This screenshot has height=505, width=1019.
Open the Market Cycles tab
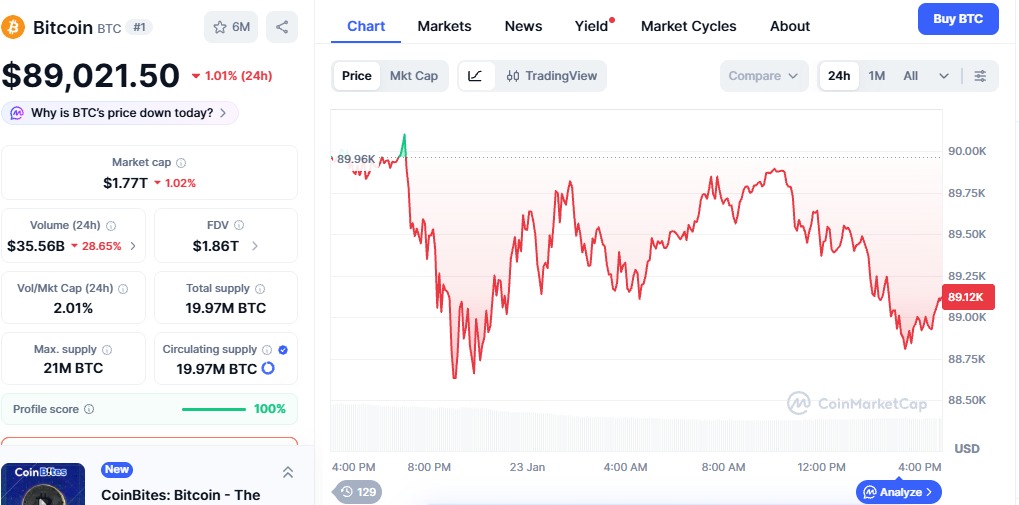[688, 26]
